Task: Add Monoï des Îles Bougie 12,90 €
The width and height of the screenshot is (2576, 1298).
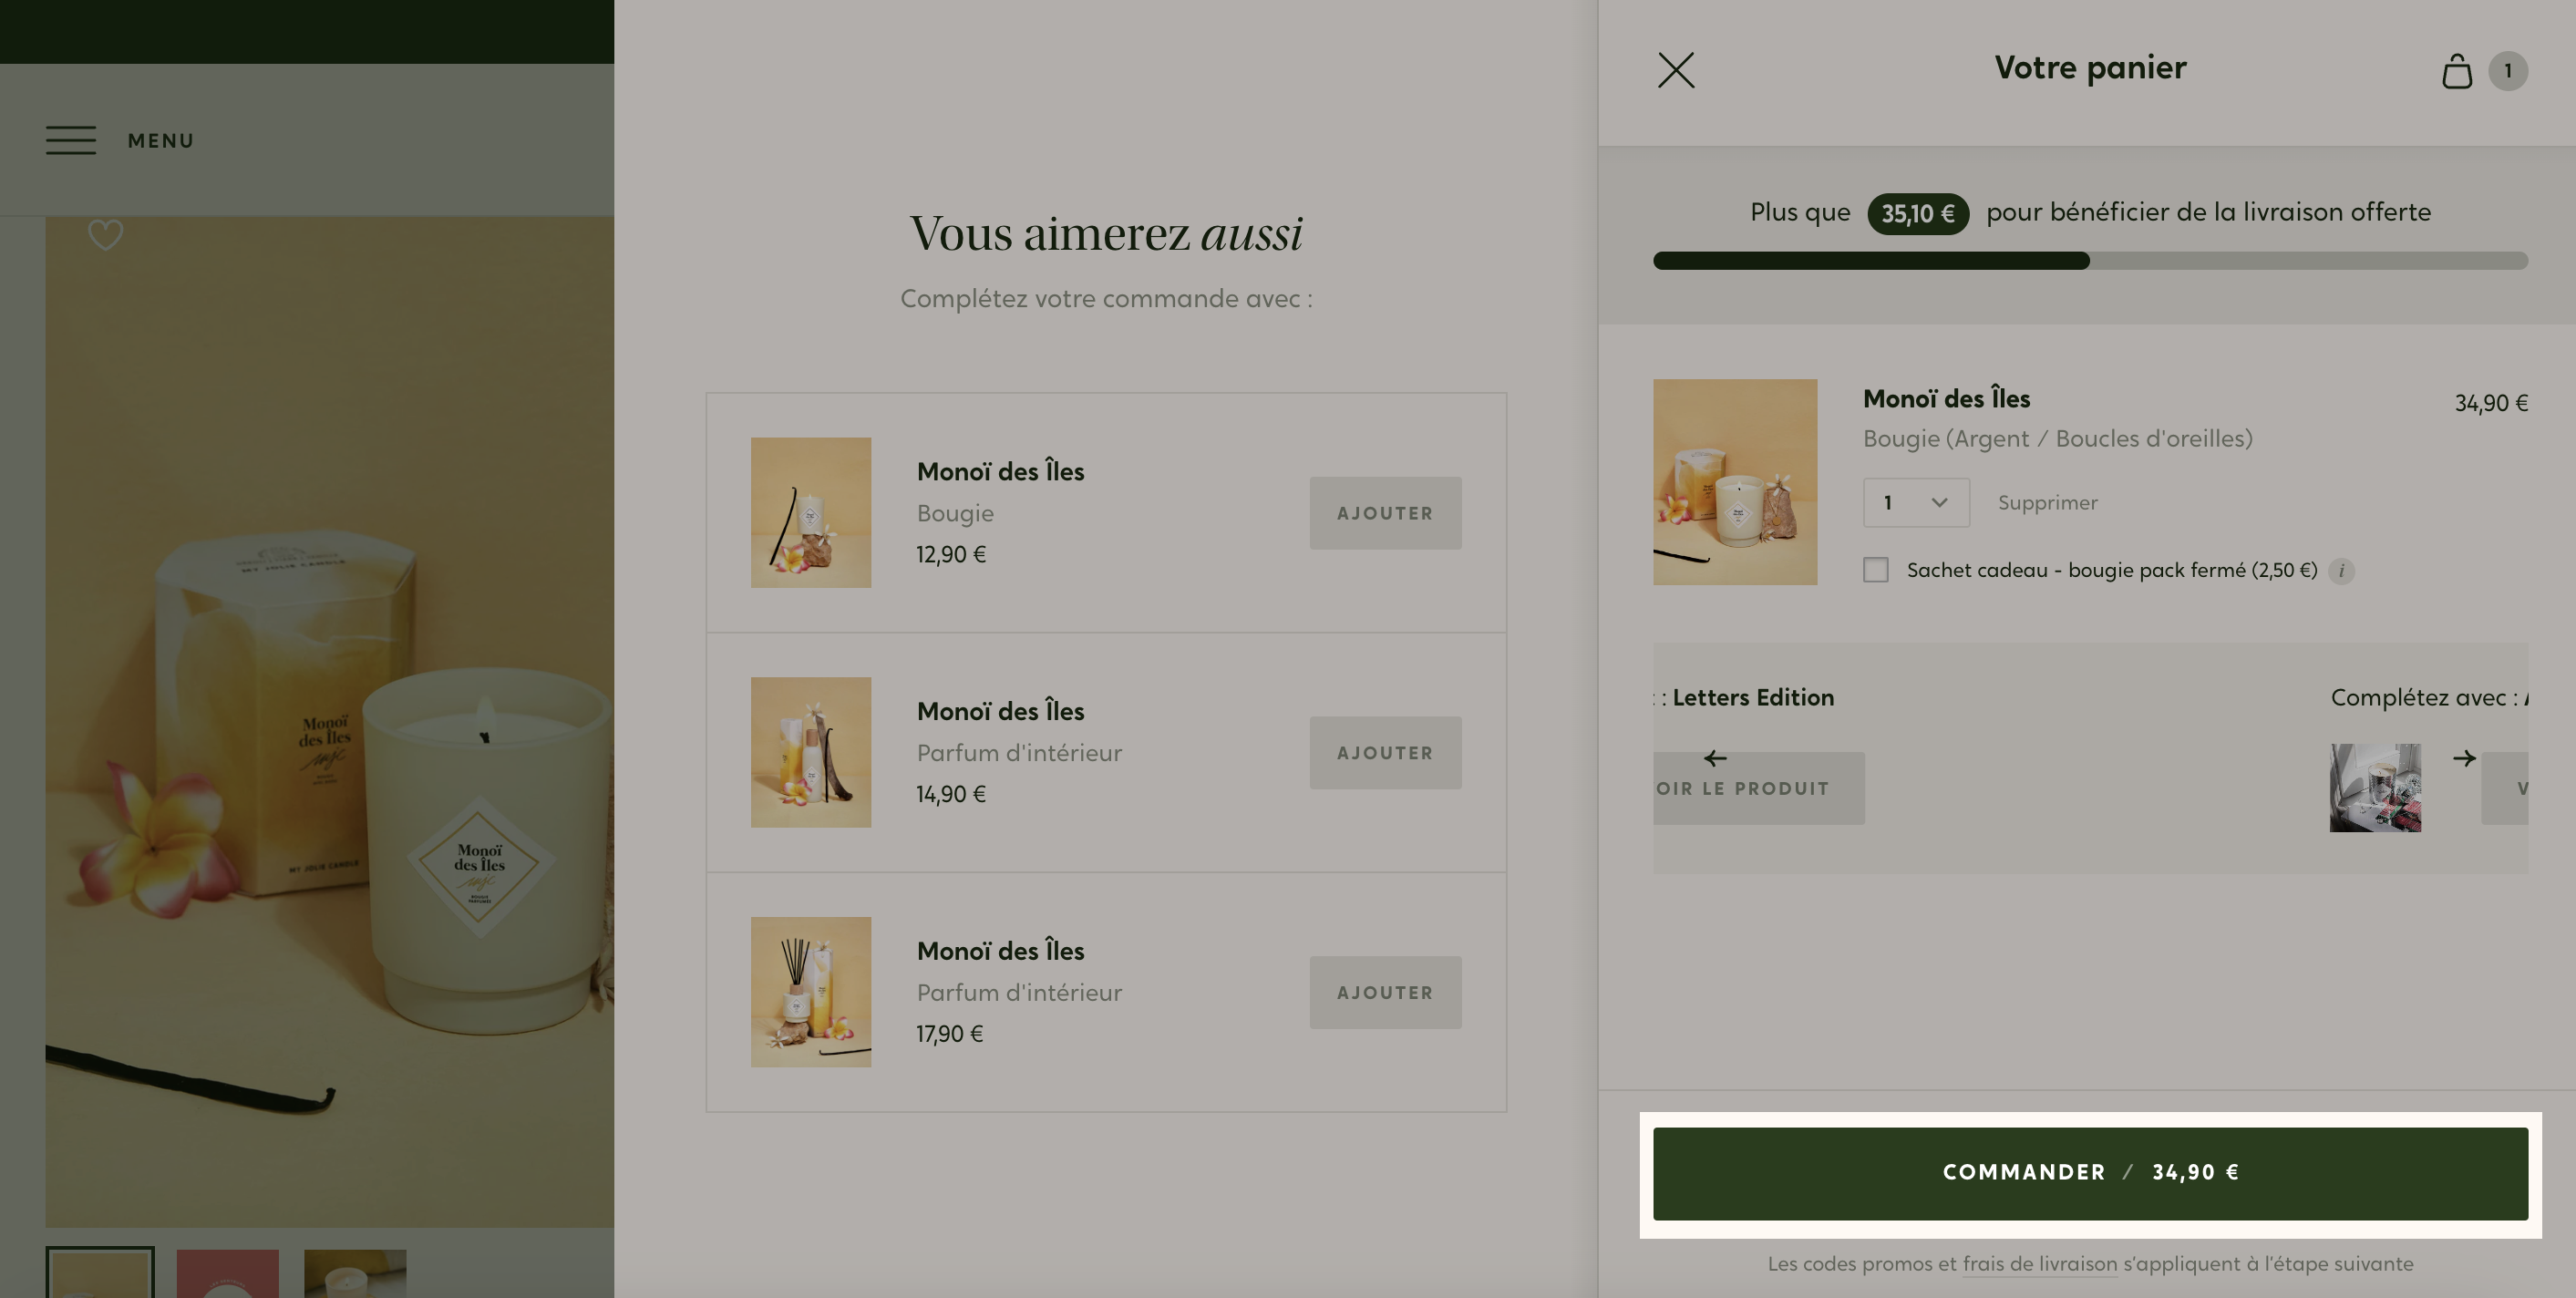Action: click(x=1385, y=513)
